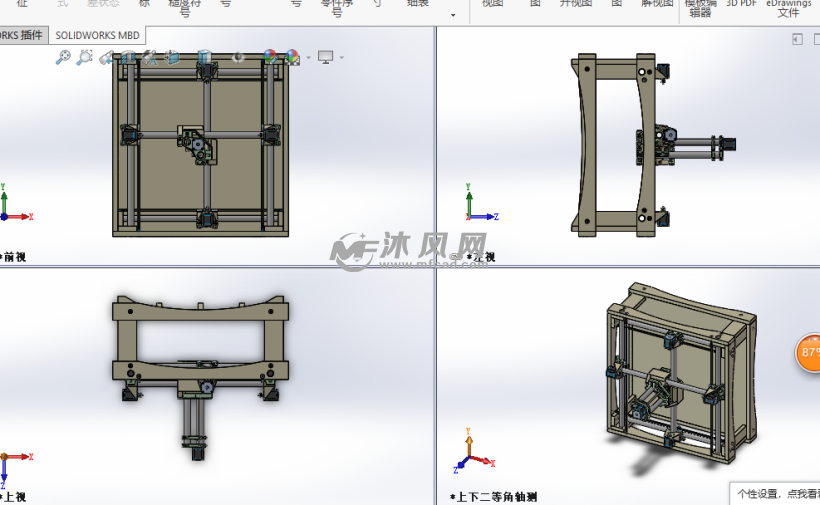Switch to the SOLIDWORKS 插件 tab
Screen dimensions: 820x505
pos(22,35)
